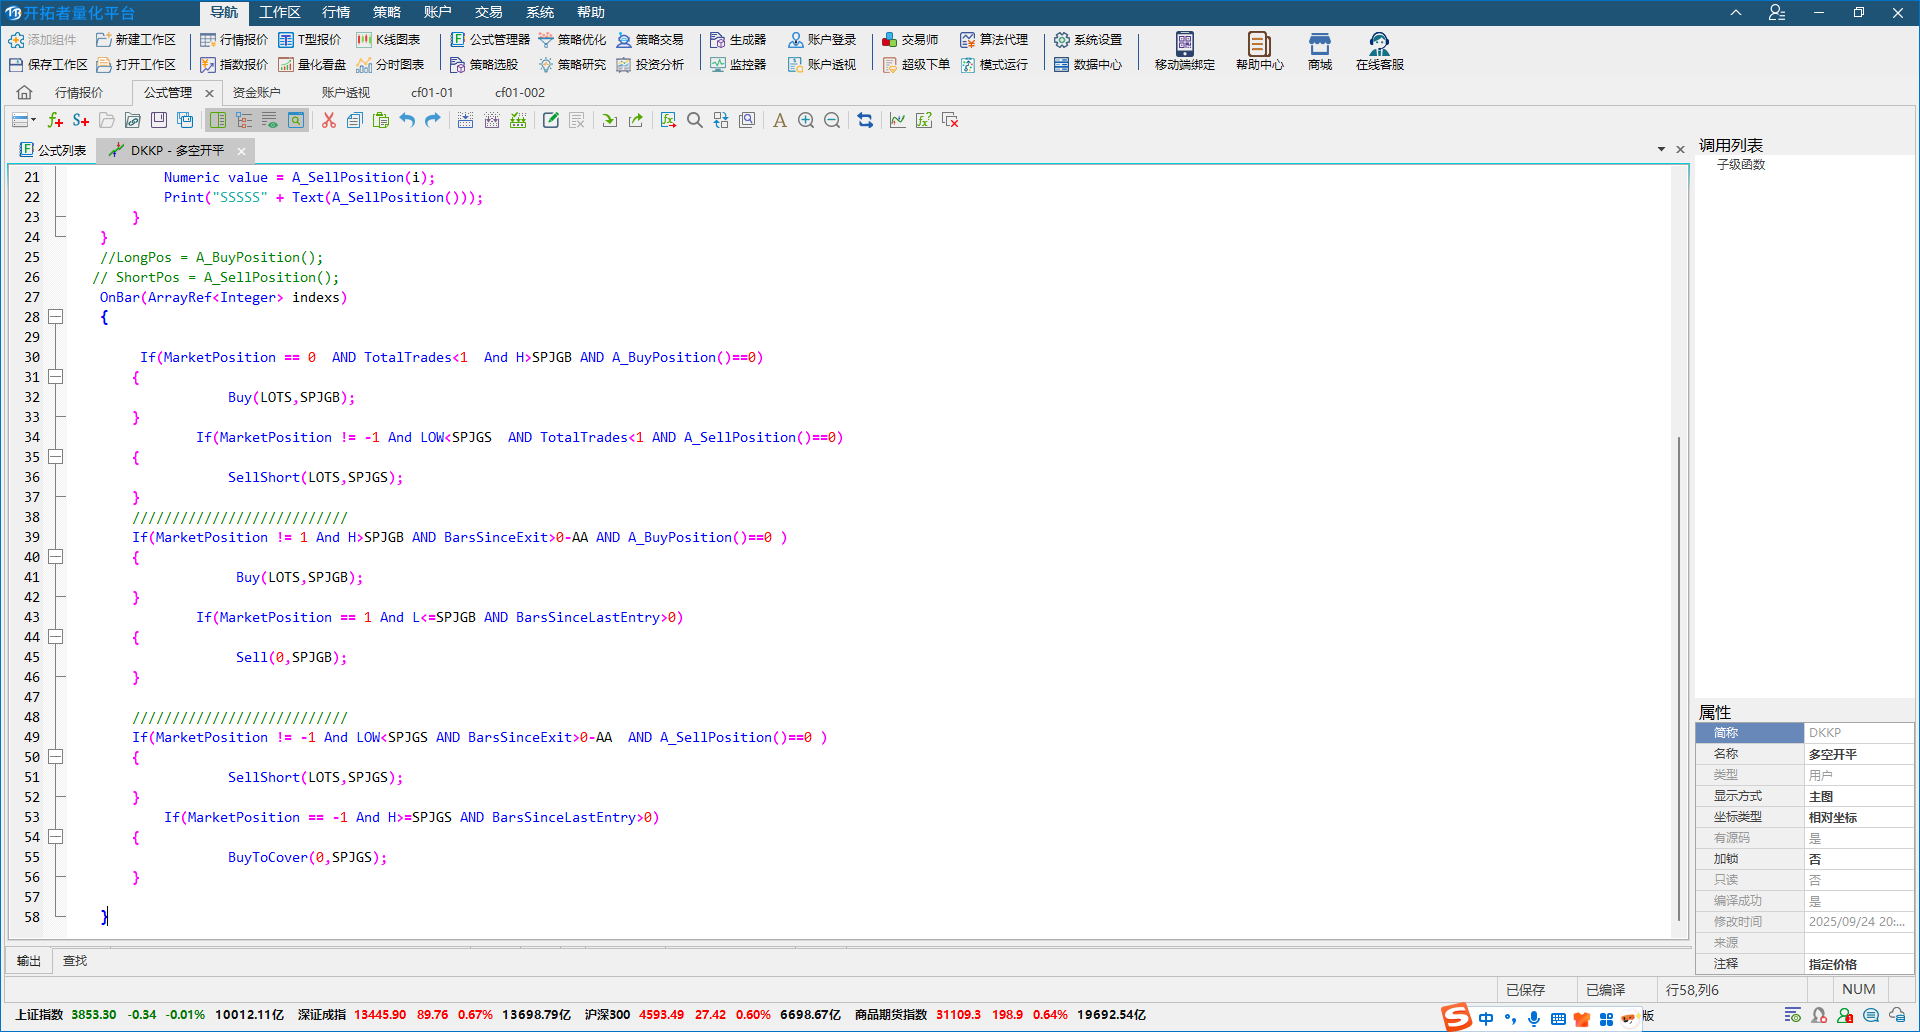Collapse code fold marker at line 40
1920x1032 pixels.
pyautogui.click(x=56, y=557)
